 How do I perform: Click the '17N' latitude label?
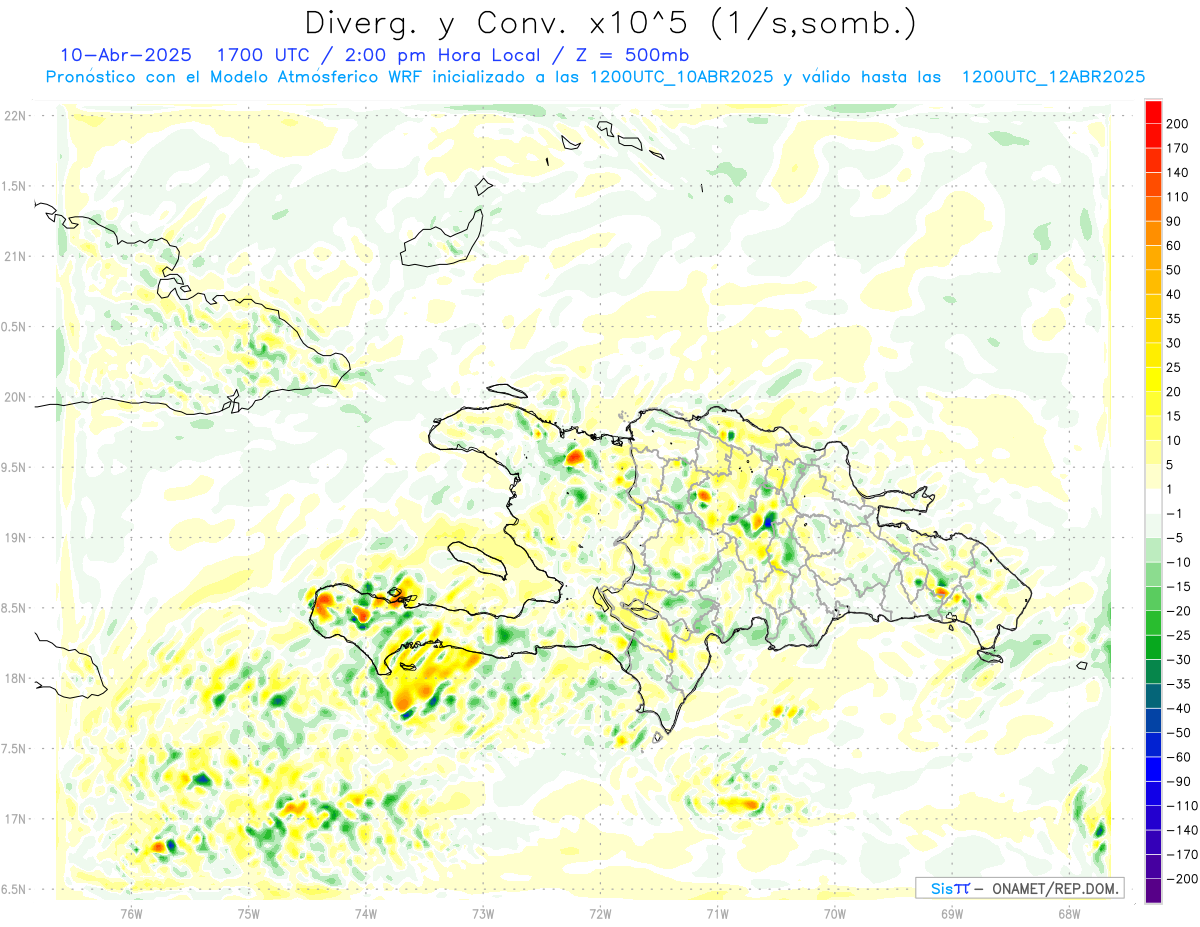[x=13, y=819]
